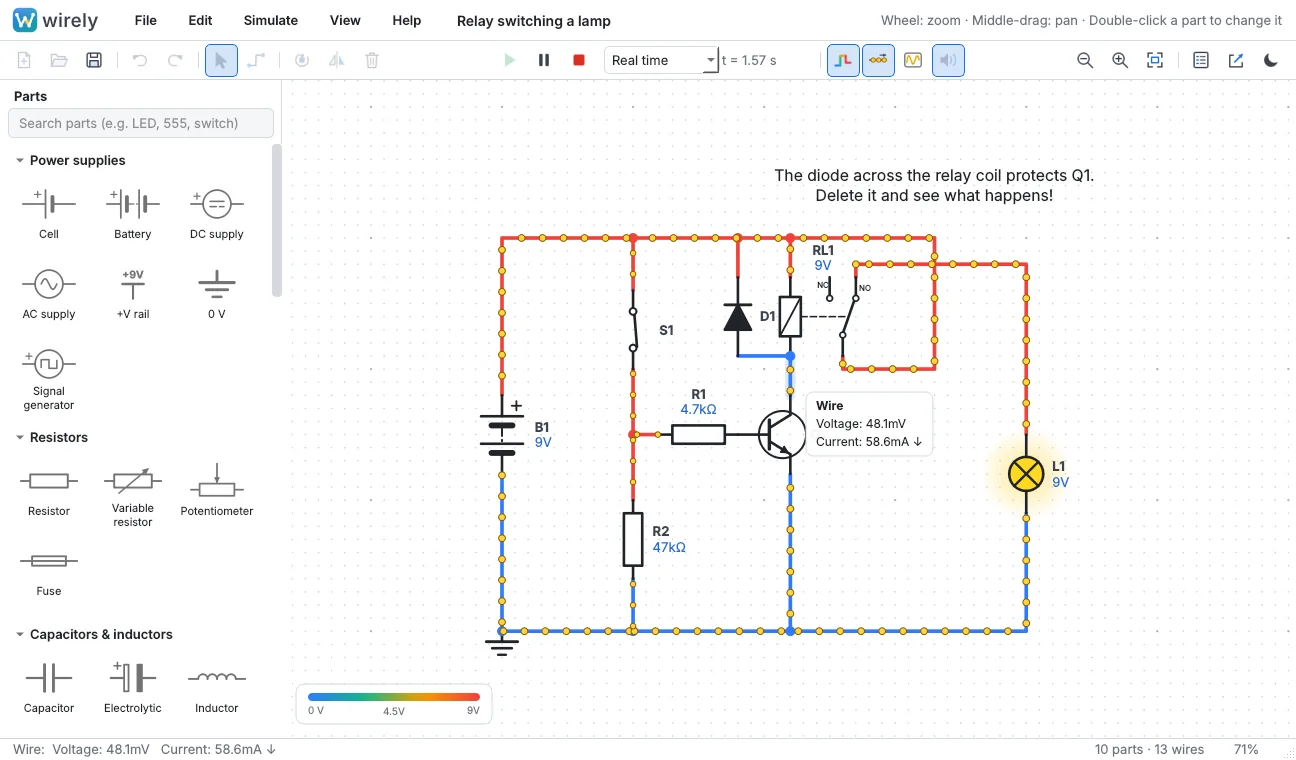
Task: Choose the DC supply part
Action: point(217,214)
